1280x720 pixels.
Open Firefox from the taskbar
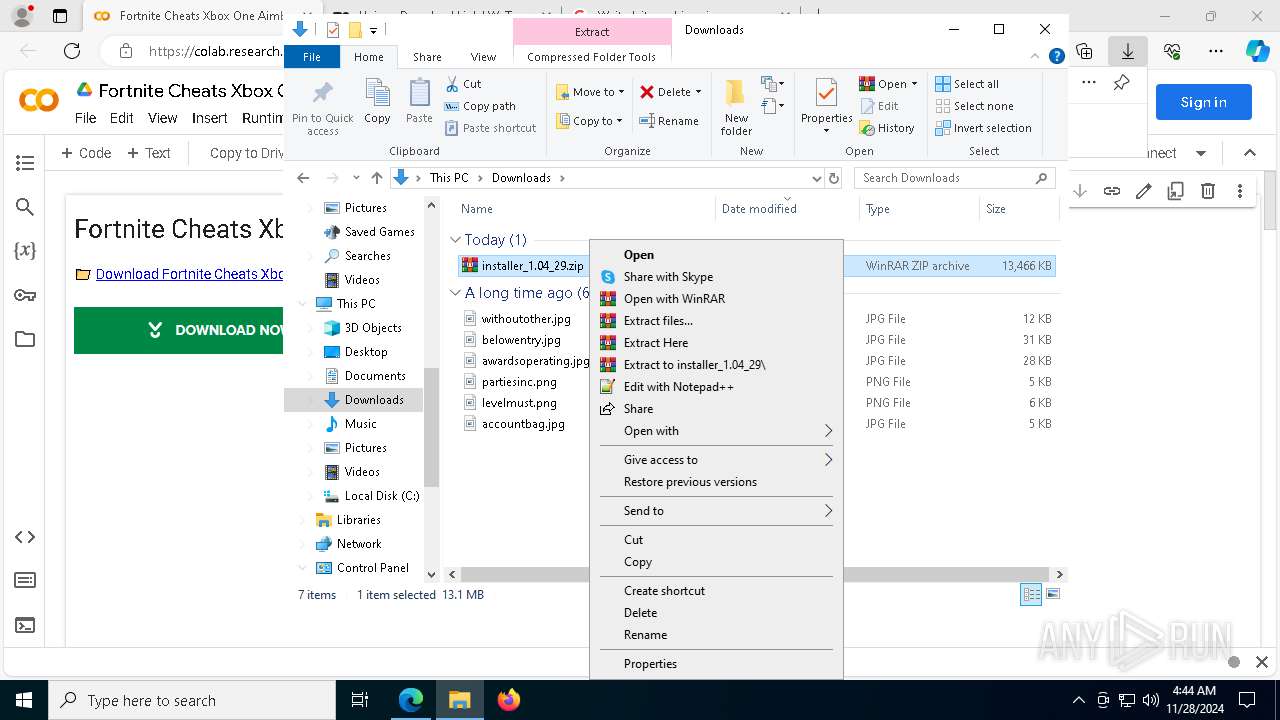click(509, 700)
